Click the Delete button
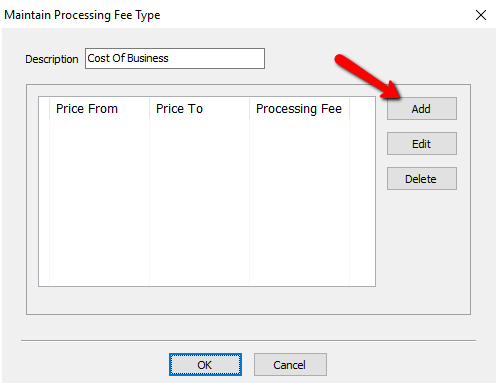This screenshot has width=499, height=383. point(422,179)
